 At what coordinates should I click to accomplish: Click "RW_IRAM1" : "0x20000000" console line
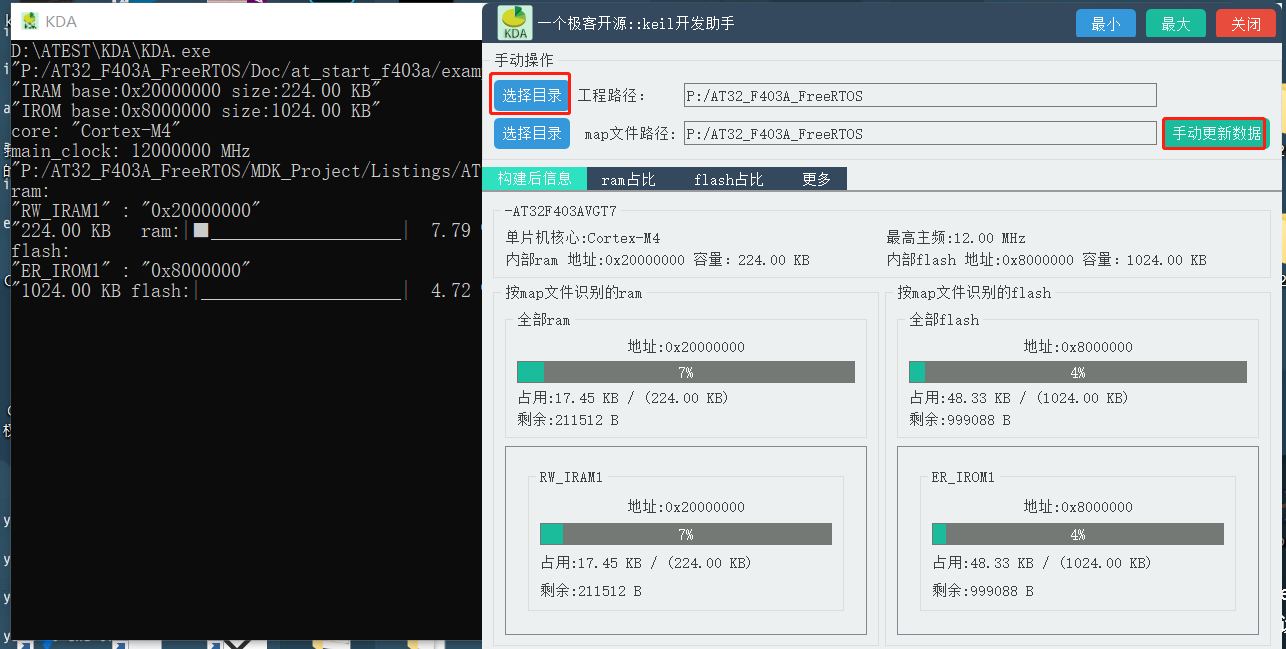136,211
